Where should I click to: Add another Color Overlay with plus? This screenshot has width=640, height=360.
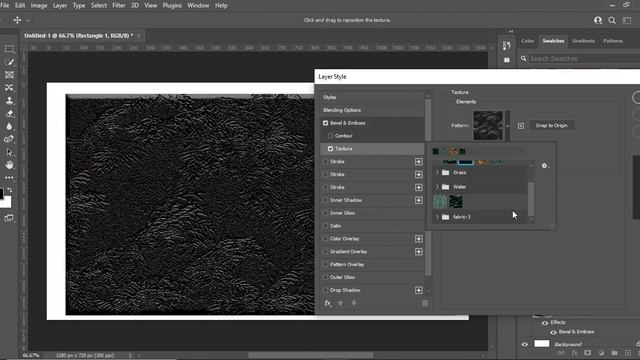pos(419,239)
